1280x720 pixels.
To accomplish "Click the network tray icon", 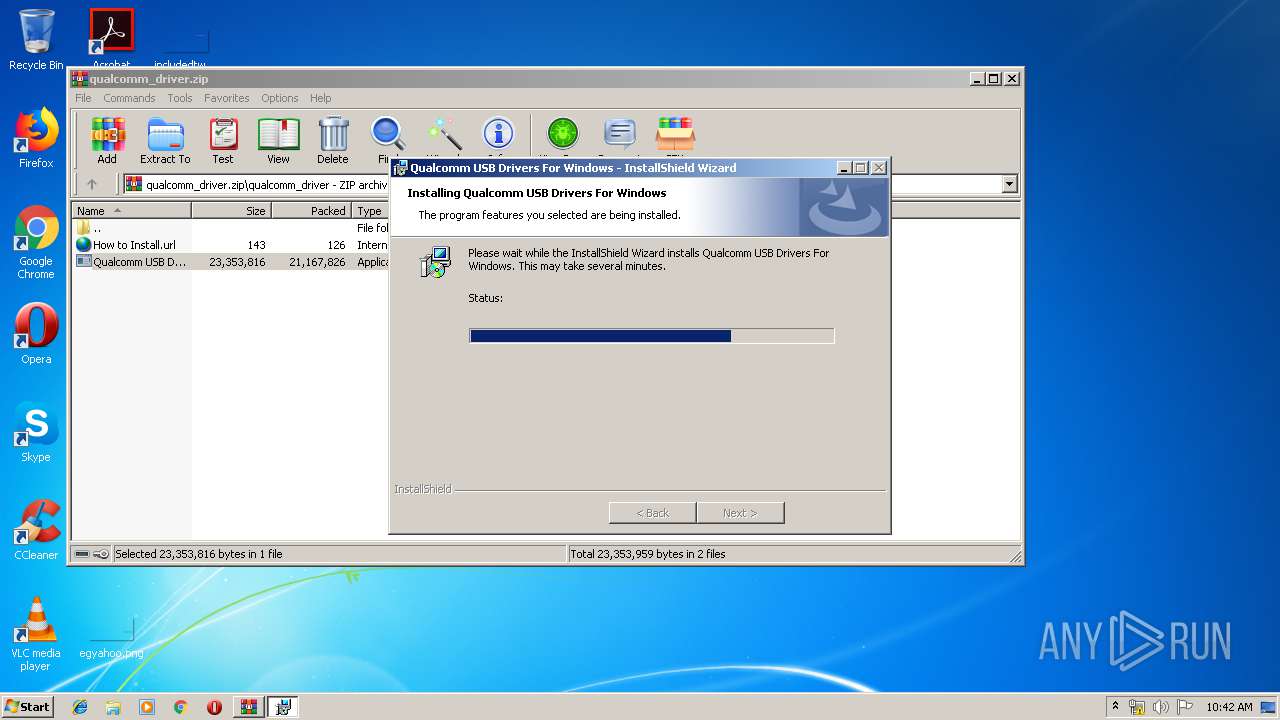I will click(x=1137, y=707).
